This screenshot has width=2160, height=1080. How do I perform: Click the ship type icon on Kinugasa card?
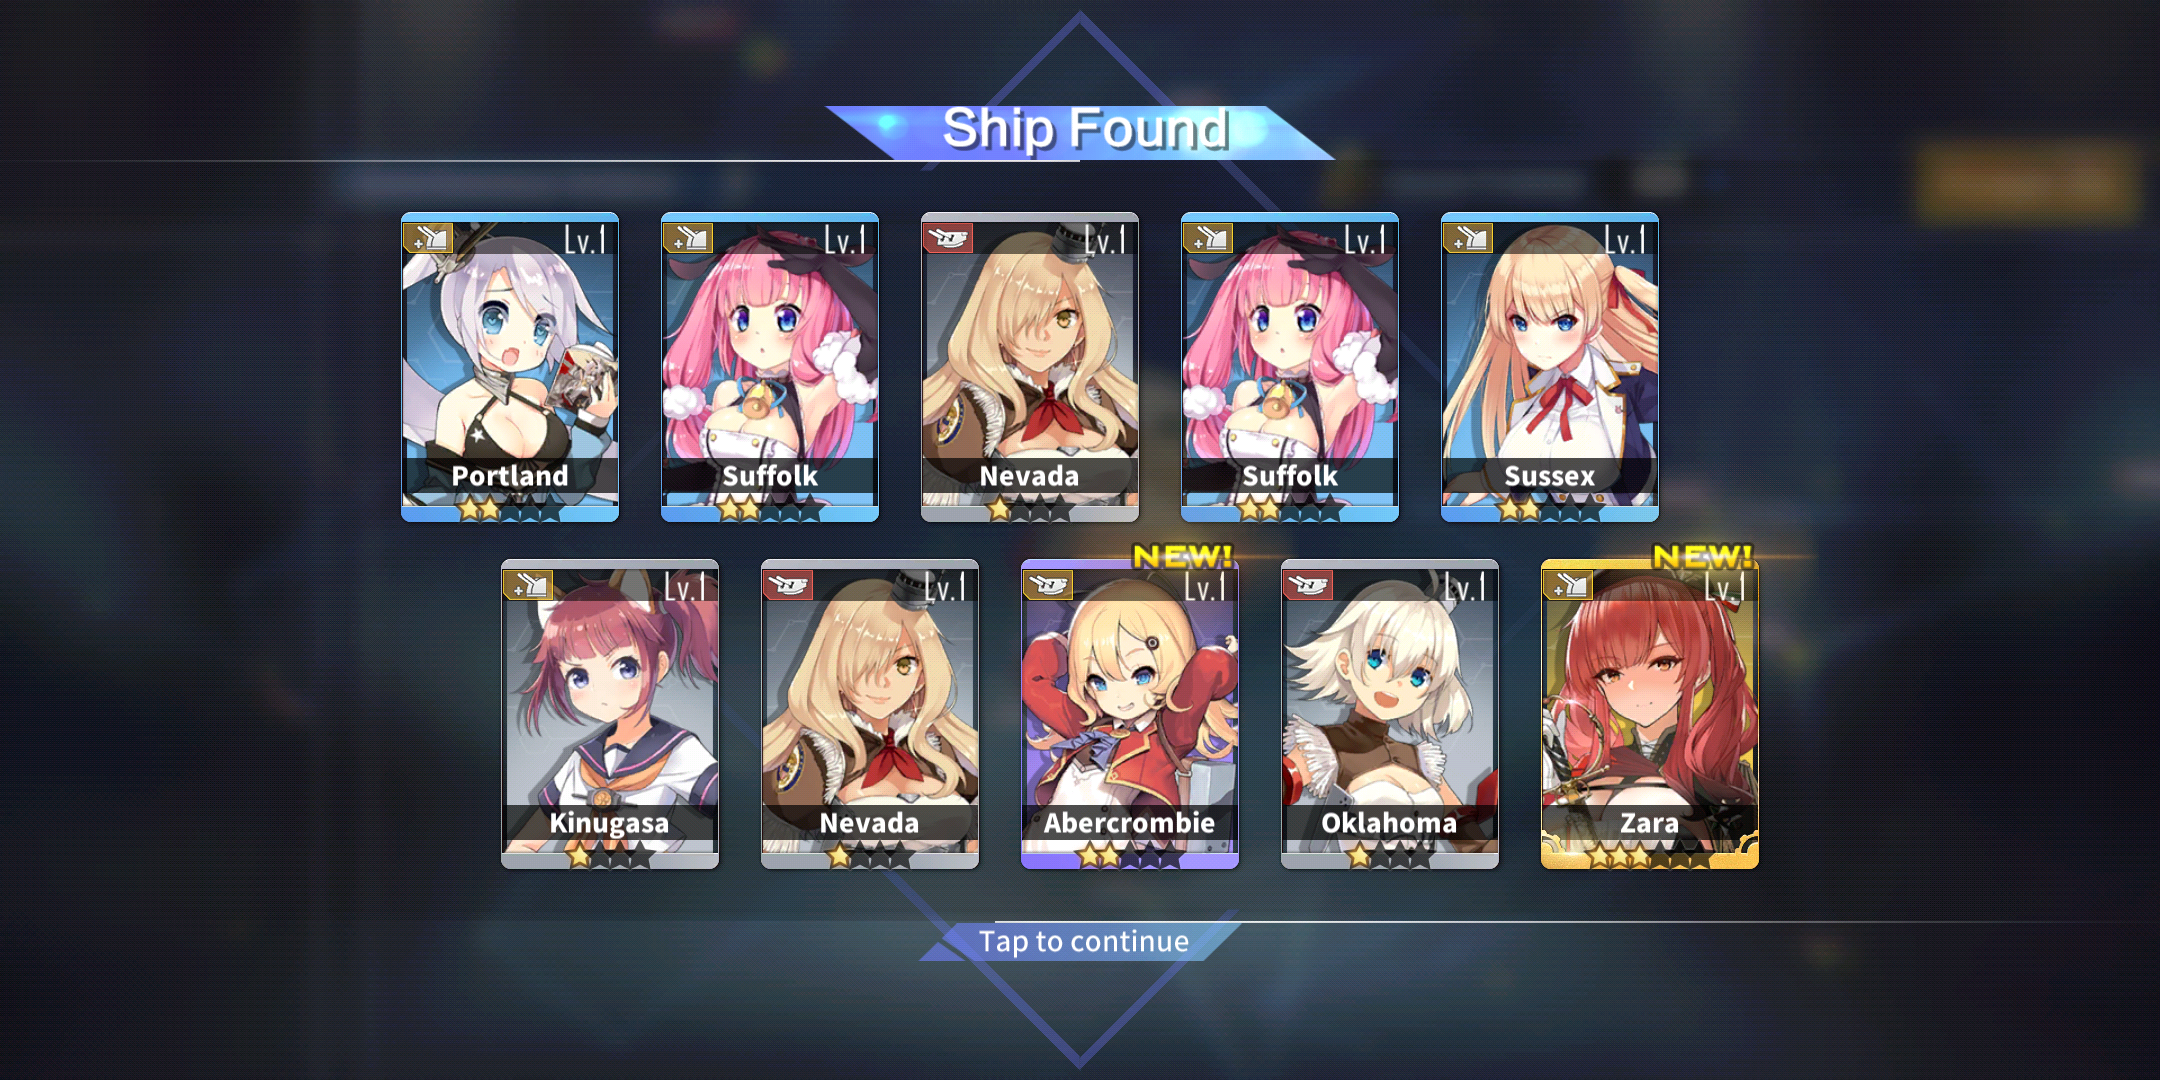click(528, 585)
